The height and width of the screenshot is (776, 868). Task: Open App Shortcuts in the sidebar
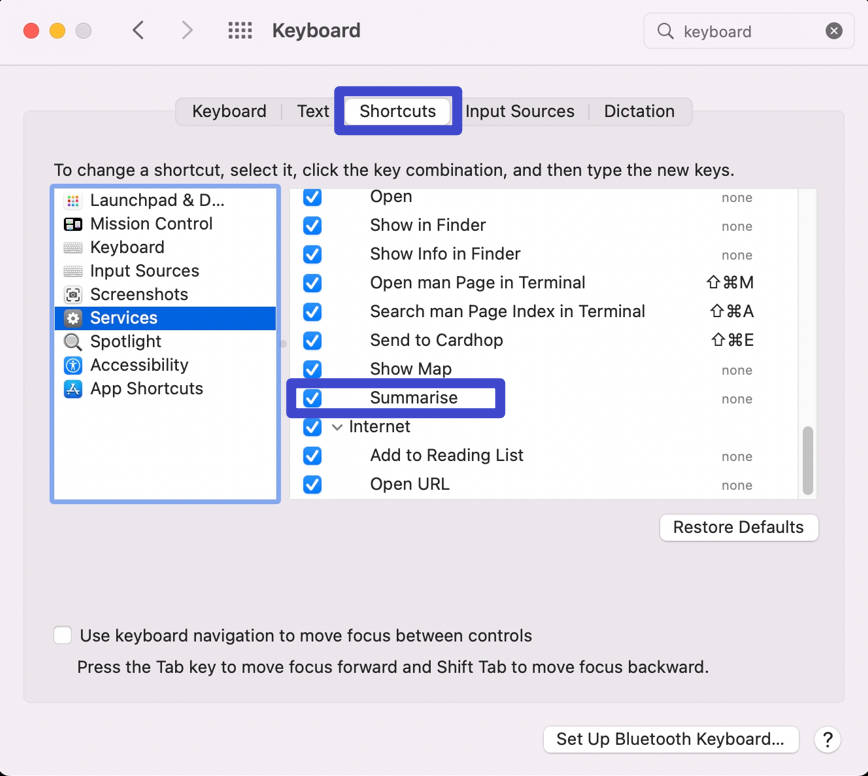pyautogui.click(x=146, y=388)
